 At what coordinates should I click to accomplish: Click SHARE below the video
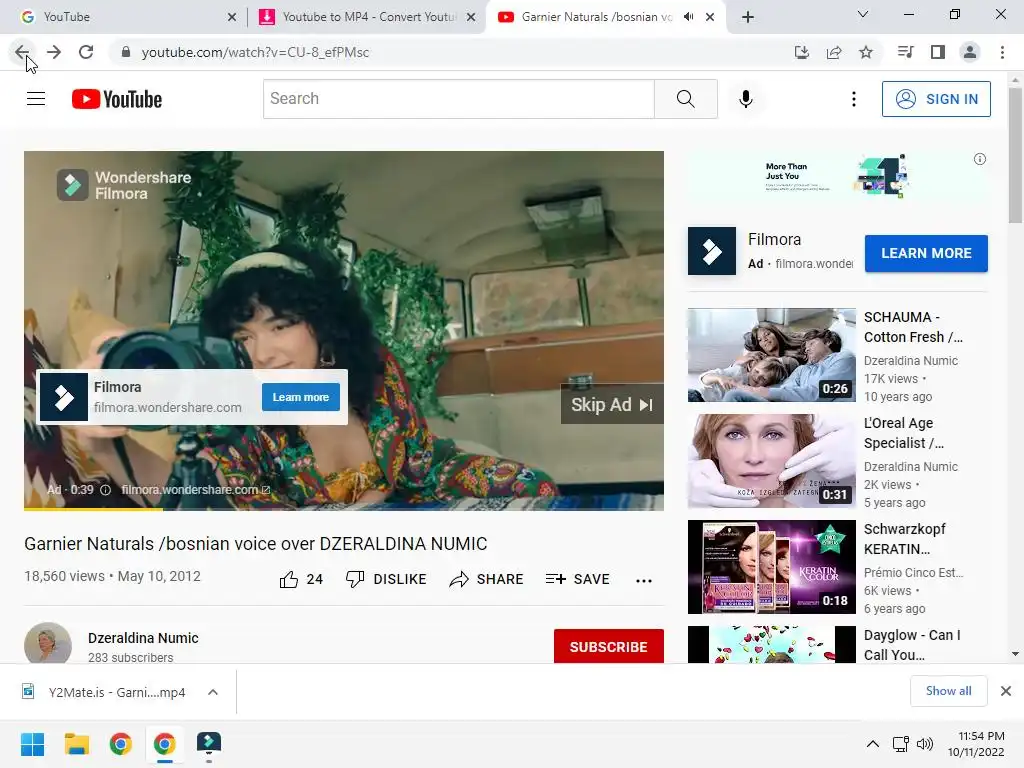click(x=487, y=579)
